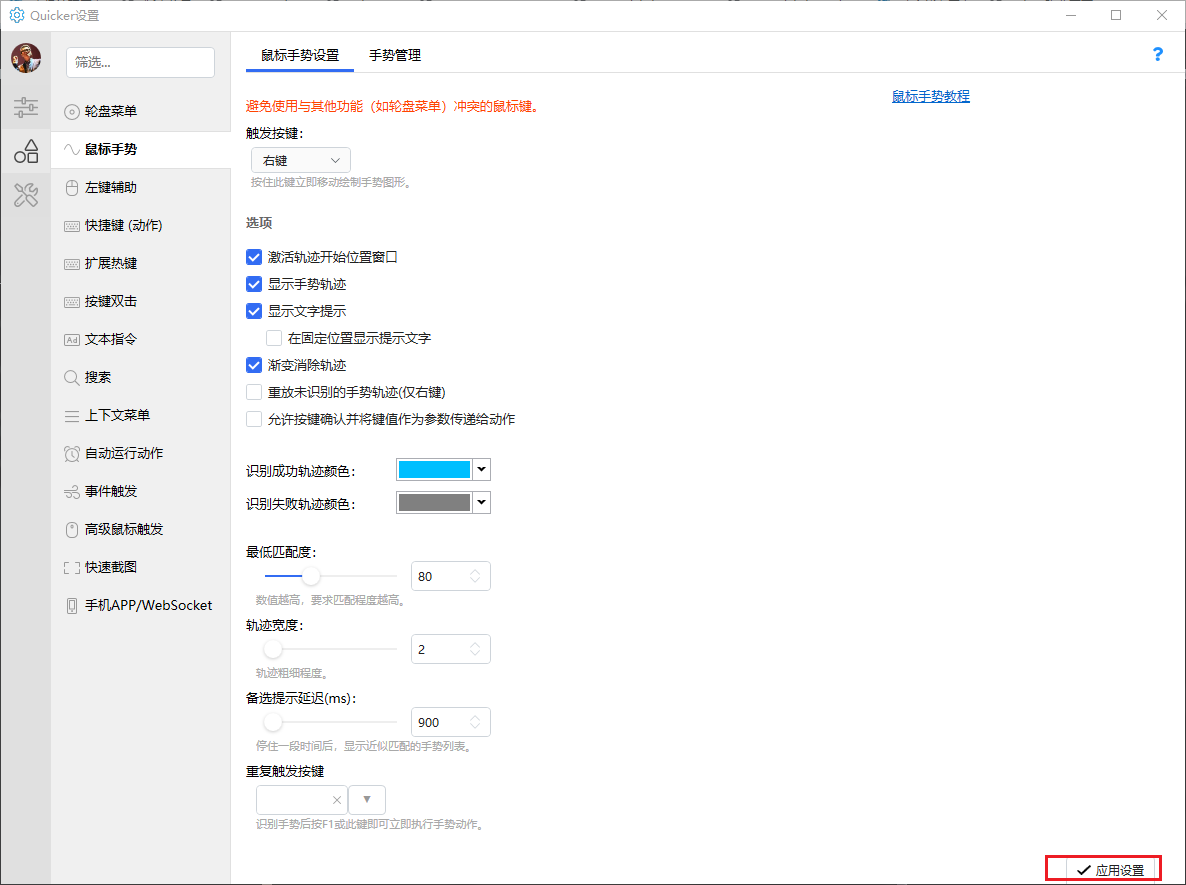Viewport: 1186px width, 885px height.
Task: Open the sliders settings sidebar icon
Action: coord(26,107)
